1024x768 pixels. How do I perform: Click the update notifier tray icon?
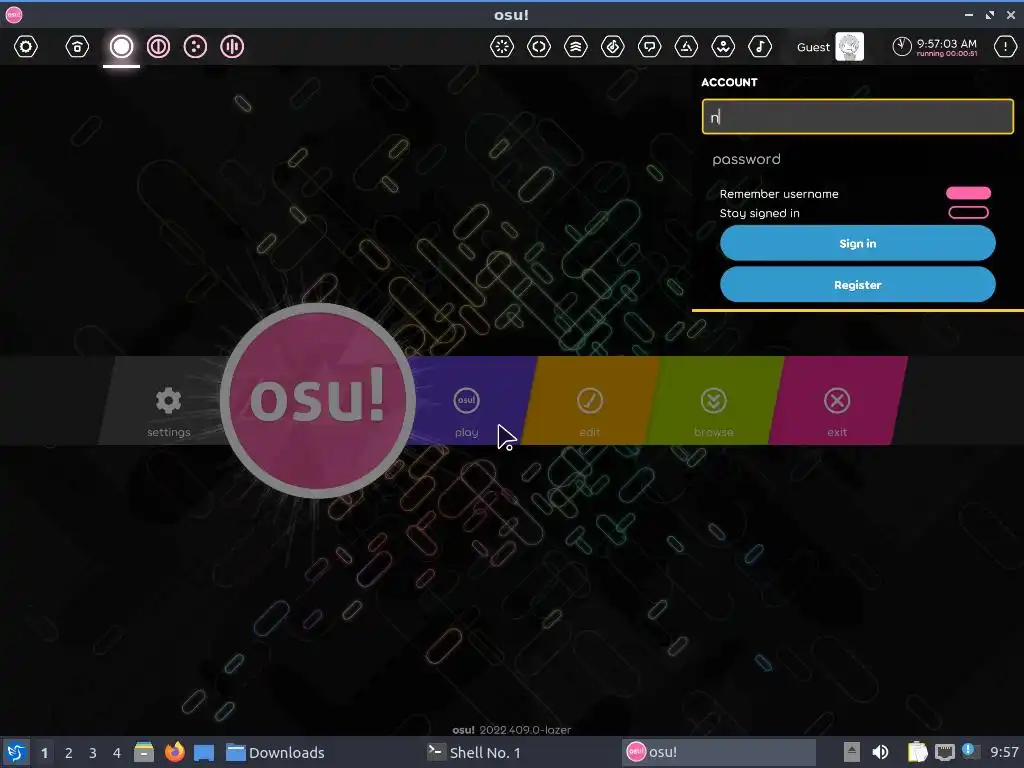click(x=970, y=751)
